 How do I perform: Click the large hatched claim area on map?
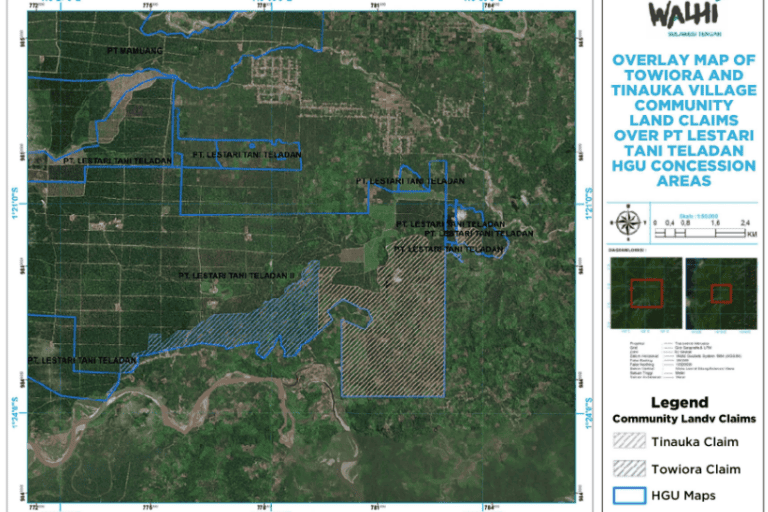click(392, 340)
